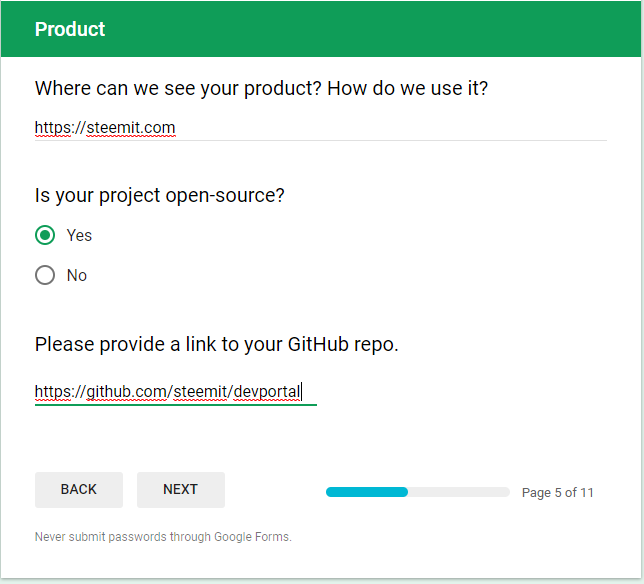Click the "Product" section title
The height and width of the screenshot is (584, 644).
(x=70, y=29)
